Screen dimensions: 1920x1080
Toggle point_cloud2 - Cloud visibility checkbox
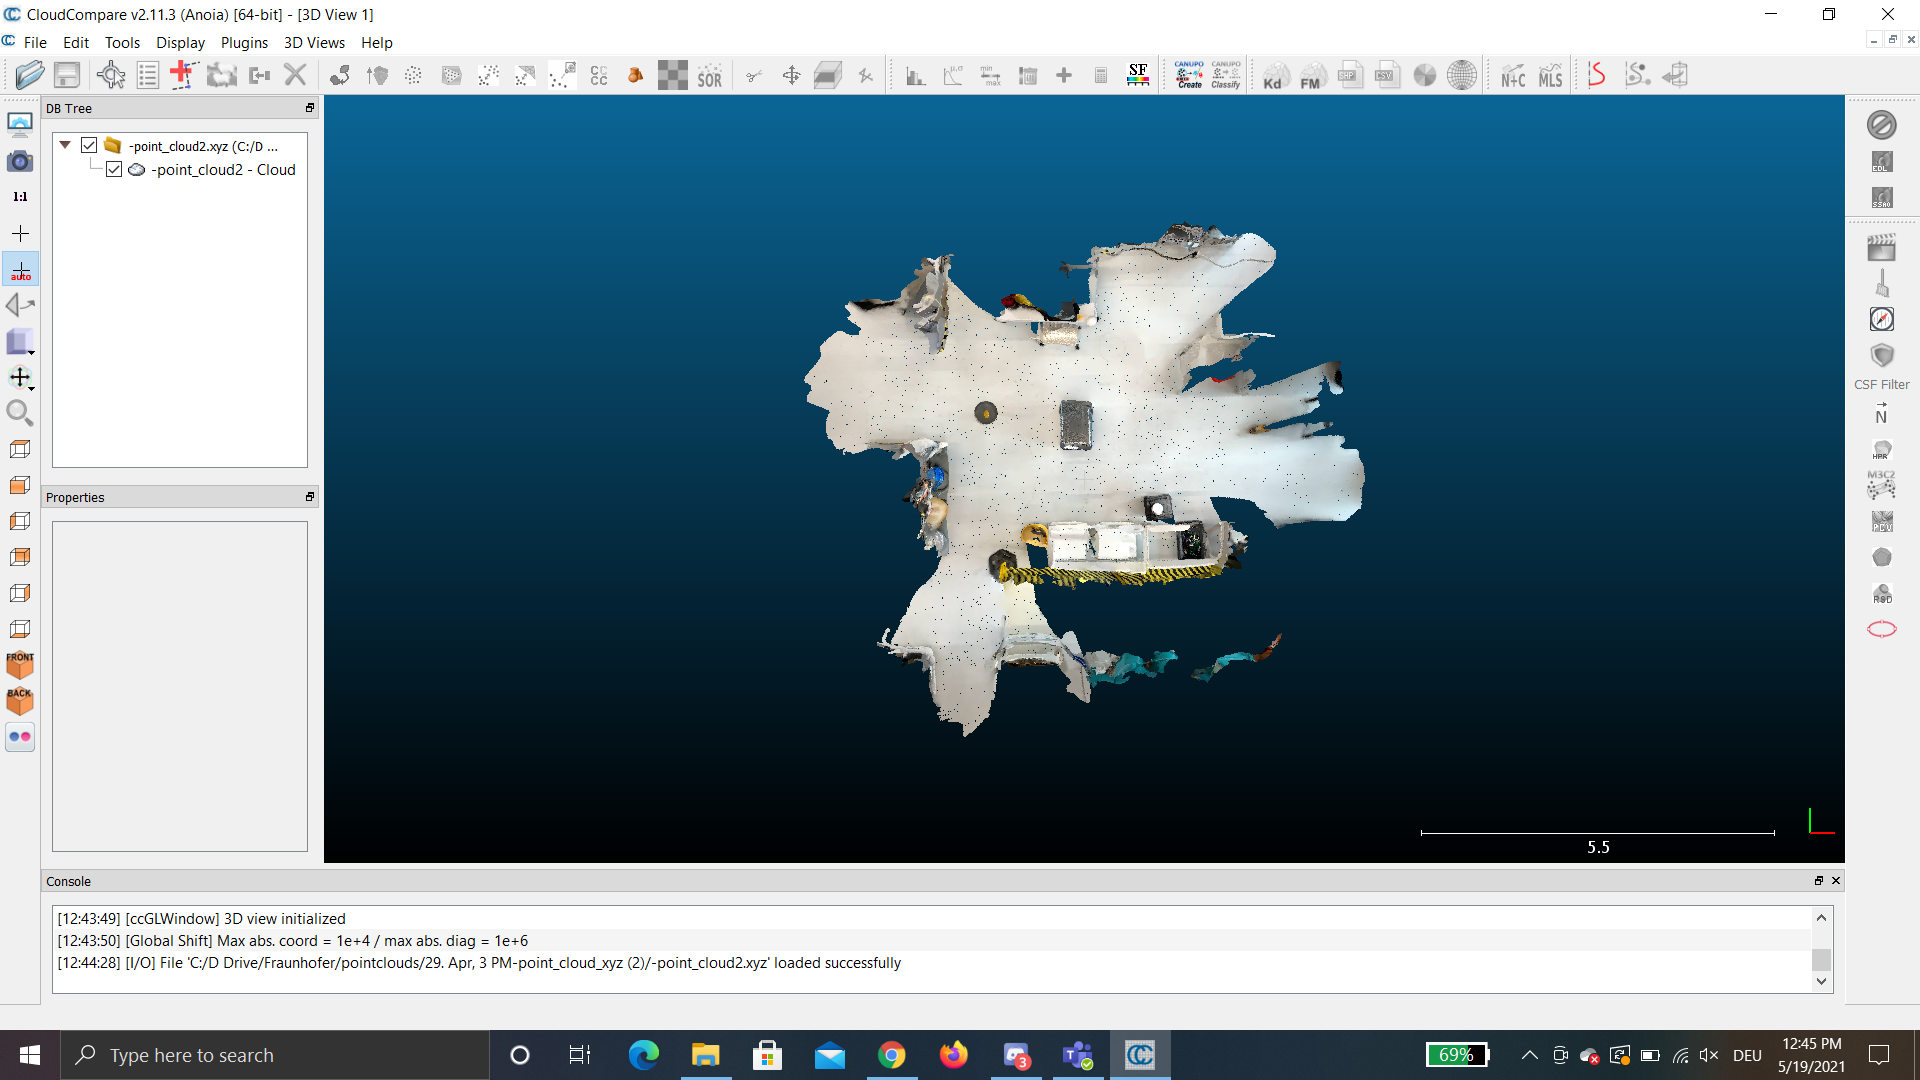click(114, 169)
